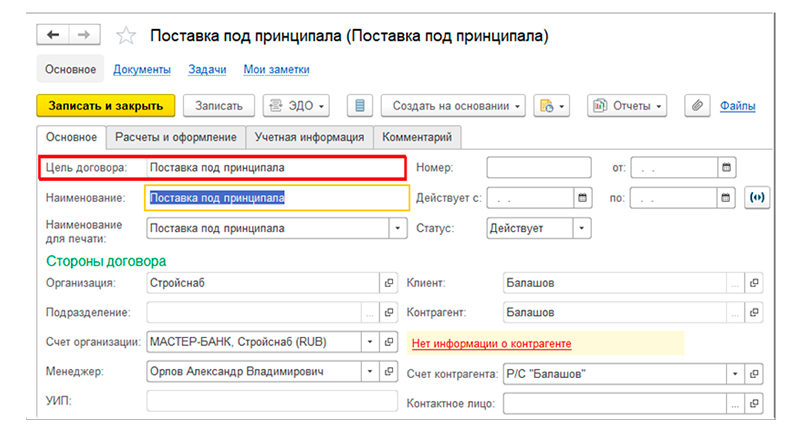Expand Счет контрагента dropdown arrow
This screenshot has width=805, height=432.
tap(735, 374)
